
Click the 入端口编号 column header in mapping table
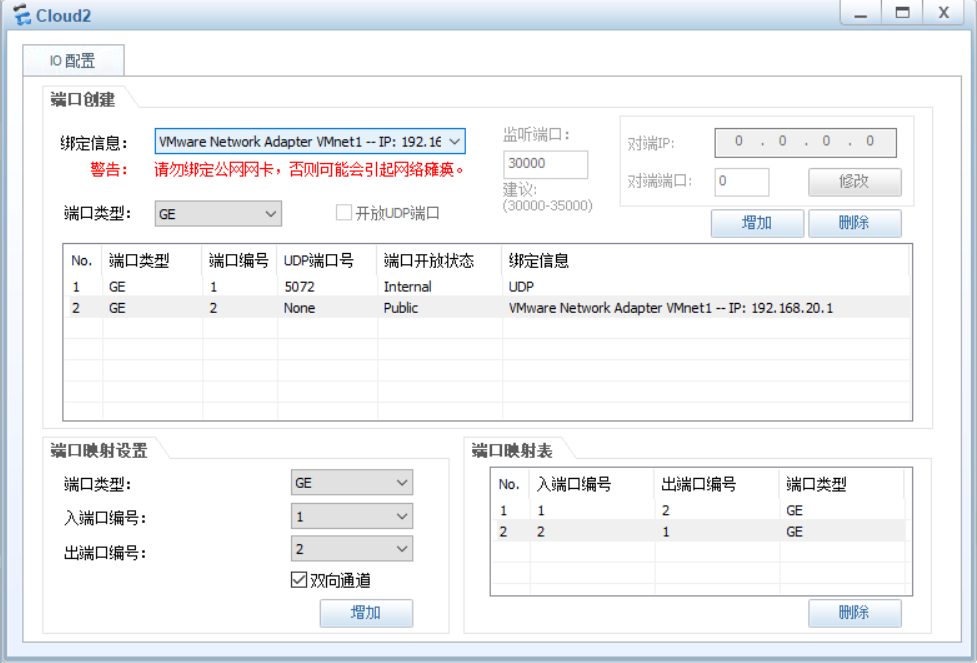pyautogui.click(x=592, y=484)
